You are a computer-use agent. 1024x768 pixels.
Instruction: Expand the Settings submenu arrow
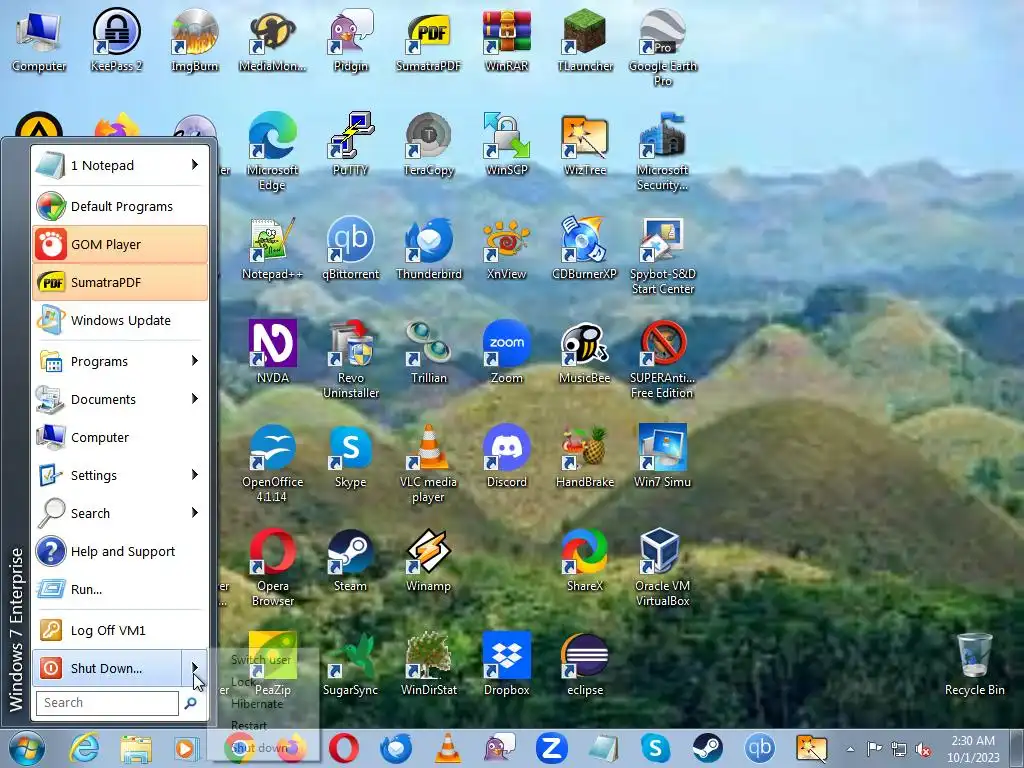[195, 475]
